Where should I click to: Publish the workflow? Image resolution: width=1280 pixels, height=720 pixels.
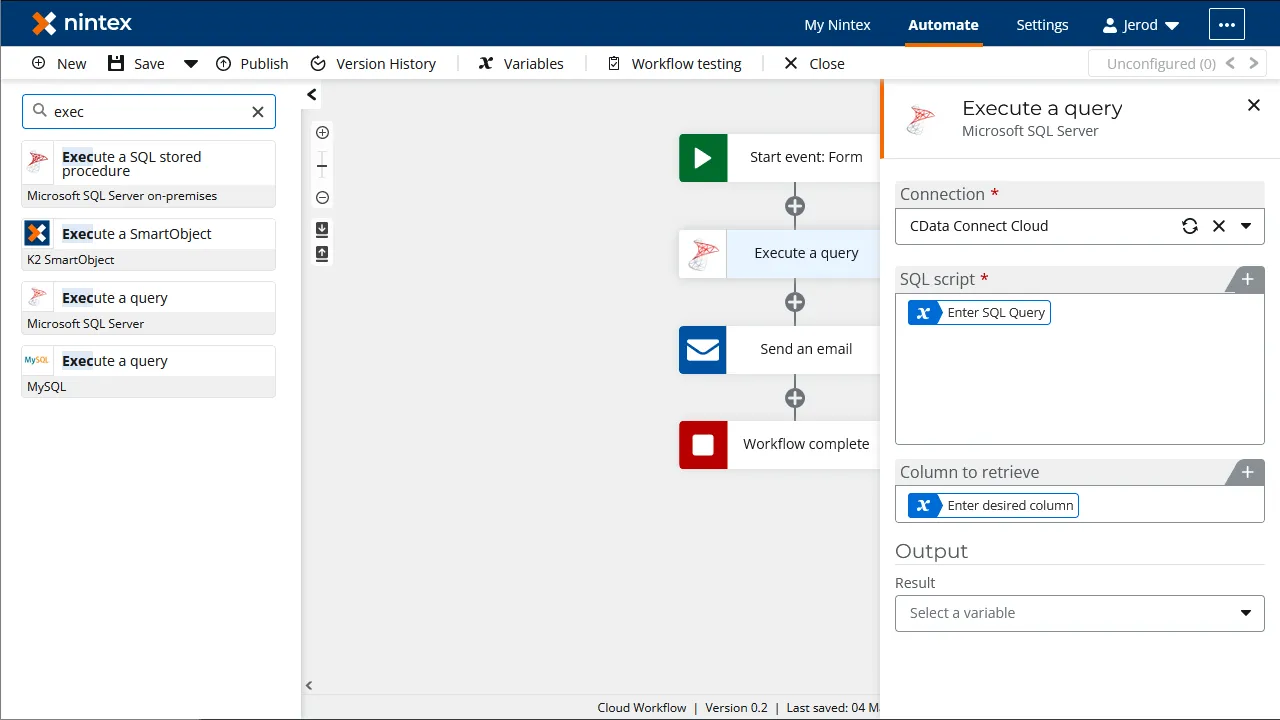coord(252,63)
